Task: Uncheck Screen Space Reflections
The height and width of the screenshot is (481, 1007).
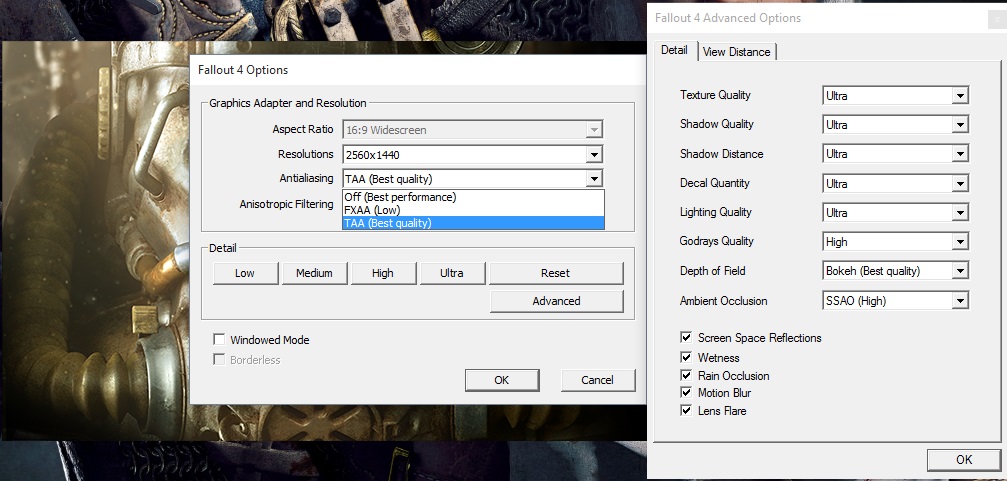Action: coord(686,338)
